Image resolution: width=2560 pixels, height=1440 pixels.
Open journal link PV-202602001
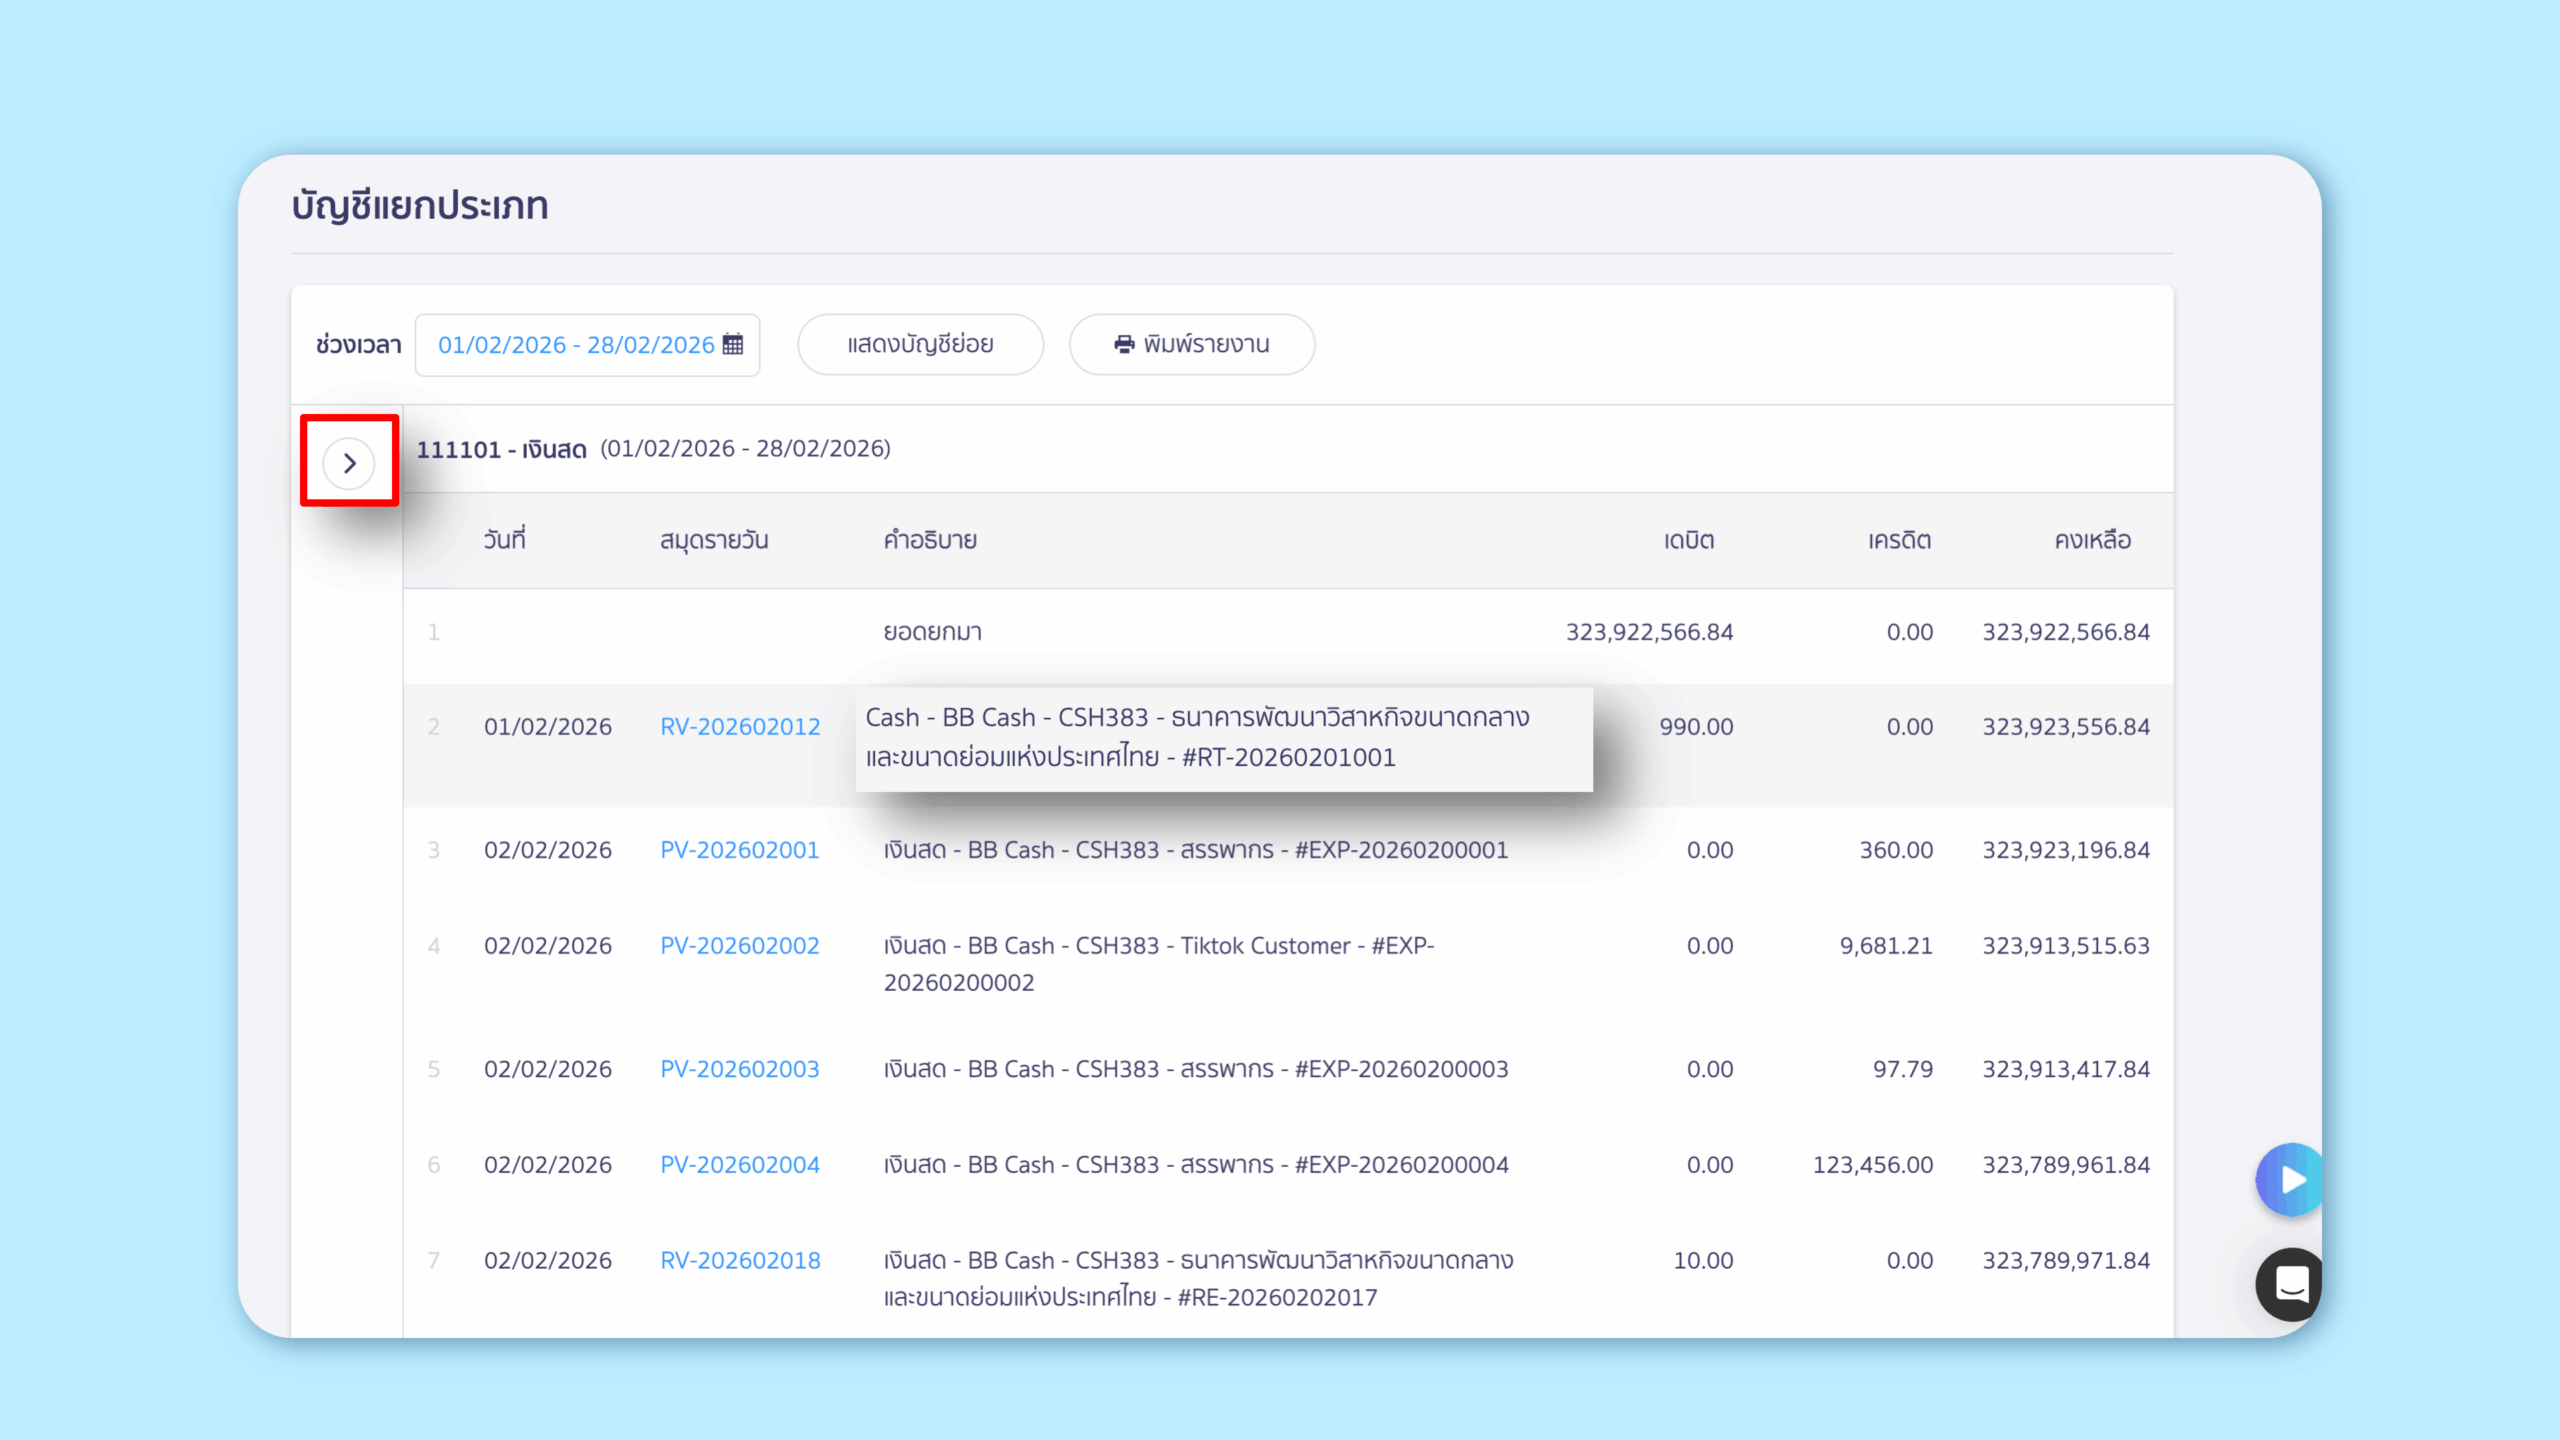click(739, 850)
